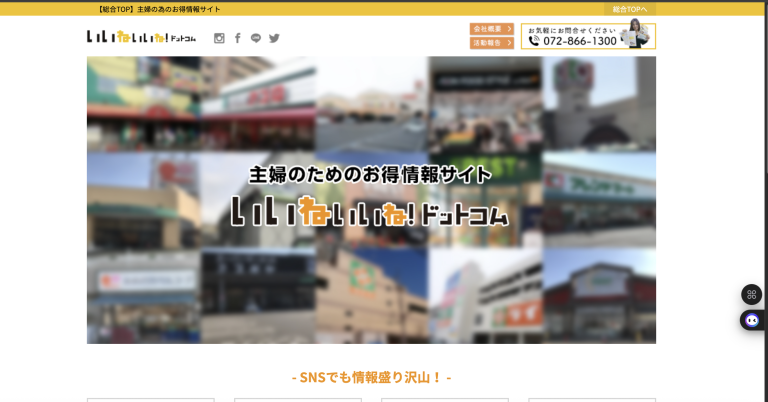Open the LINE icon in header
Screen dimensions: 768x402
pyautogui.click(x=256, y=38)
